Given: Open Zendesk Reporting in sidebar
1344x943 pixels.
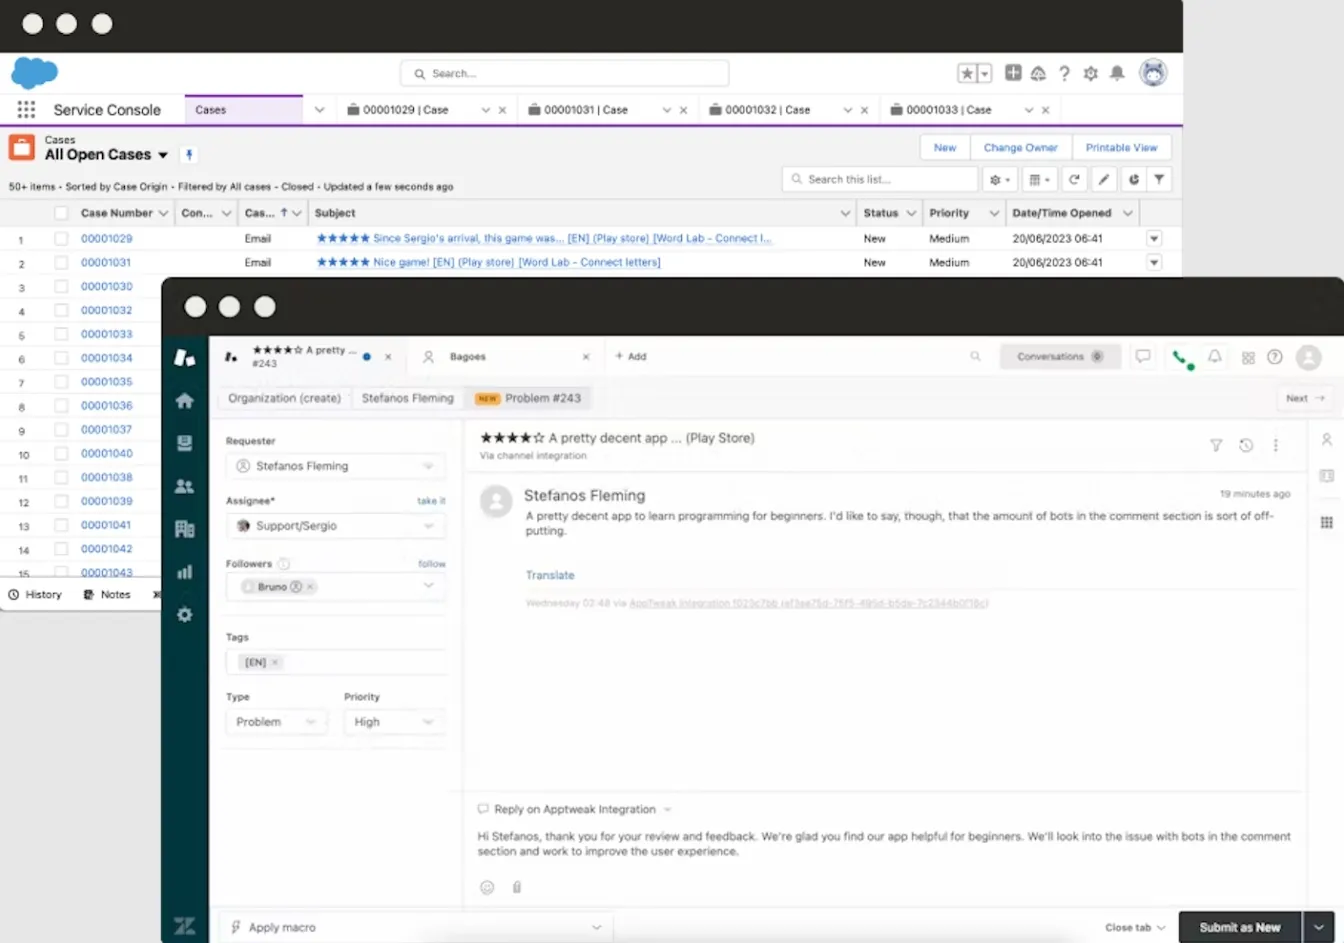Looking at the screenshot, I should pyautogui.click(x=185, y=572).
